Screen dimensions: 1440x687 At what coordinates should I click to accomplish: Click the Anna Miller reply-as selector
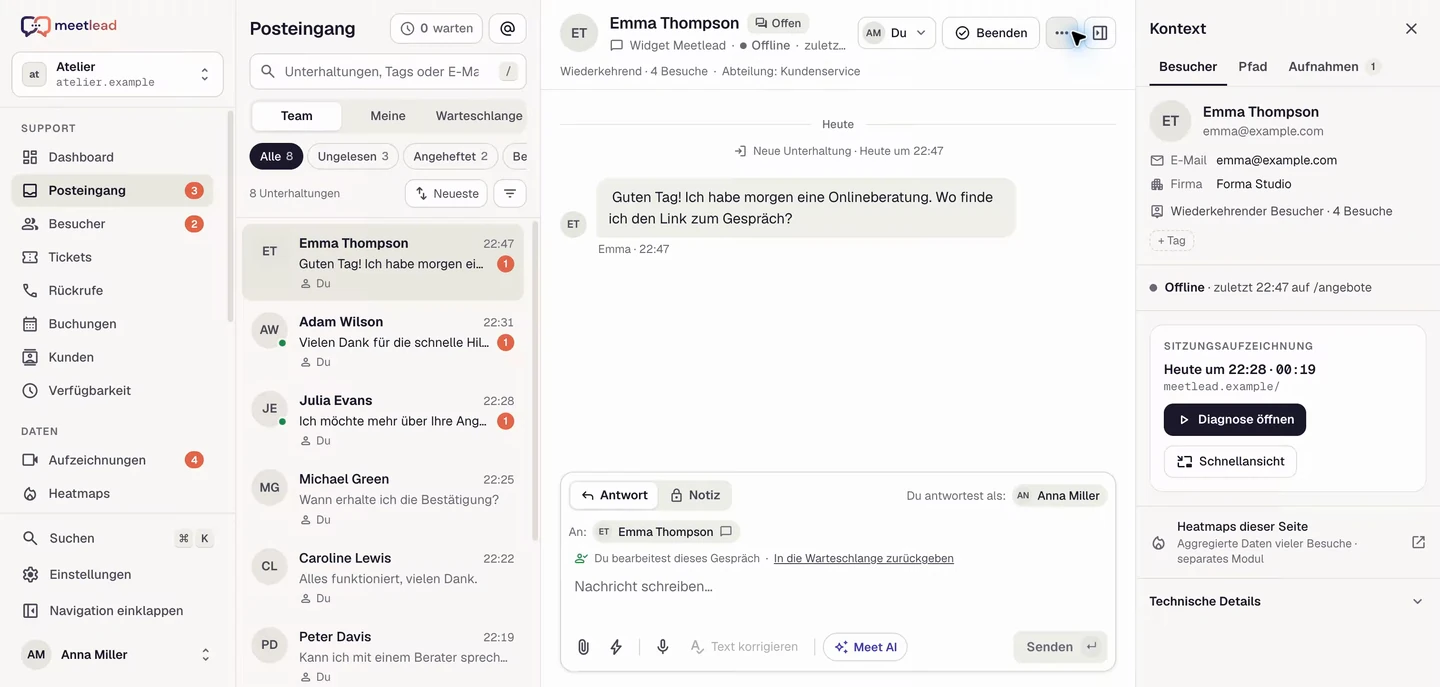point(1059,495)
